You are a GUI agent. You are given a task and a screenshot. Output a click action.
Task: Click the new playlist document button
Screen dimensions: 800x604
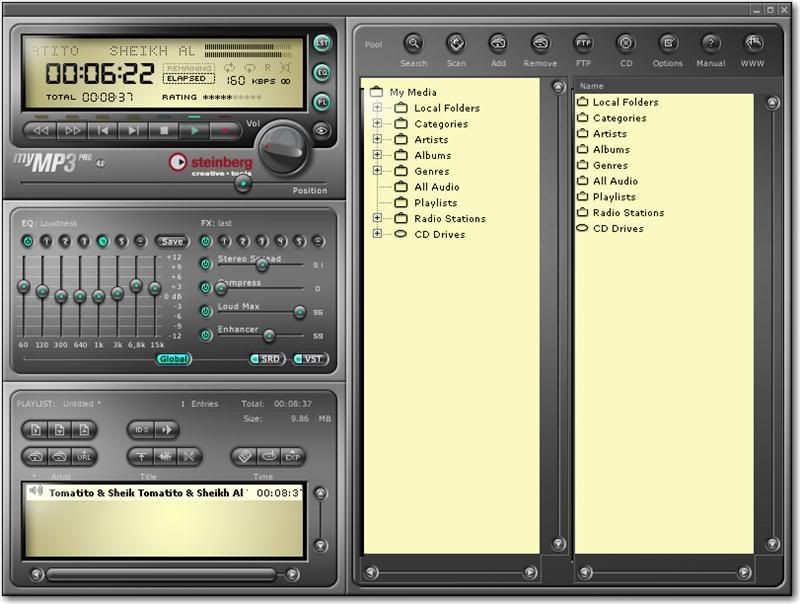(x=36, y=430)
